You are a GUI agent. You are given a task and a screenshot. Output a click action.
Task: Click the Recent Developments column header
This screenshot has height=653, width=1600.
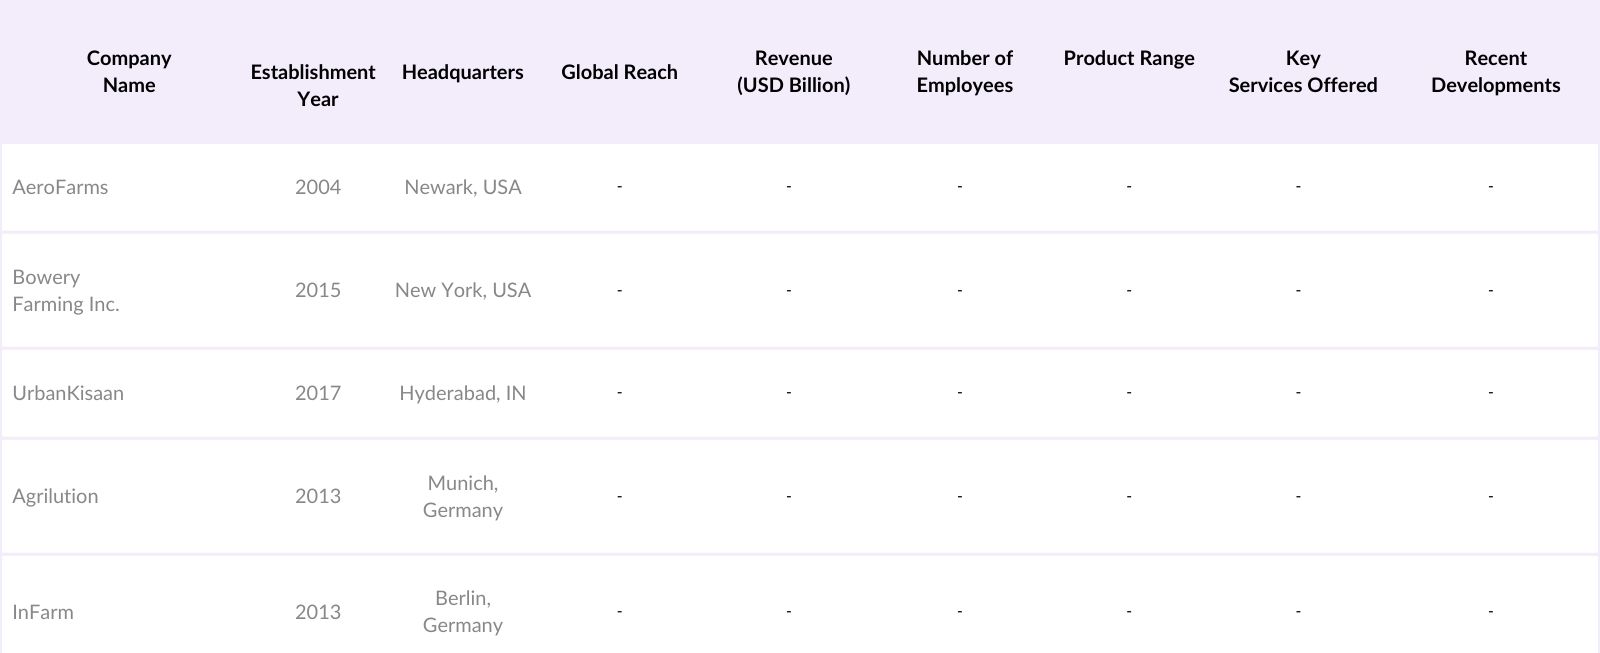[x=1496, y=71]
